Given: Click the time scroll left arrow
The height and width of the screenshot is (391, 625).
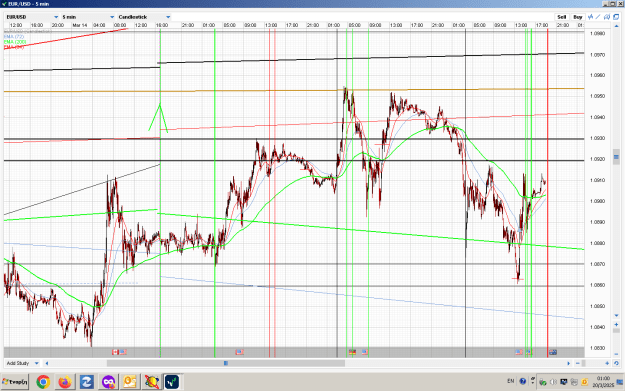Looking at the screenshot, I should [x=47, y=363].
